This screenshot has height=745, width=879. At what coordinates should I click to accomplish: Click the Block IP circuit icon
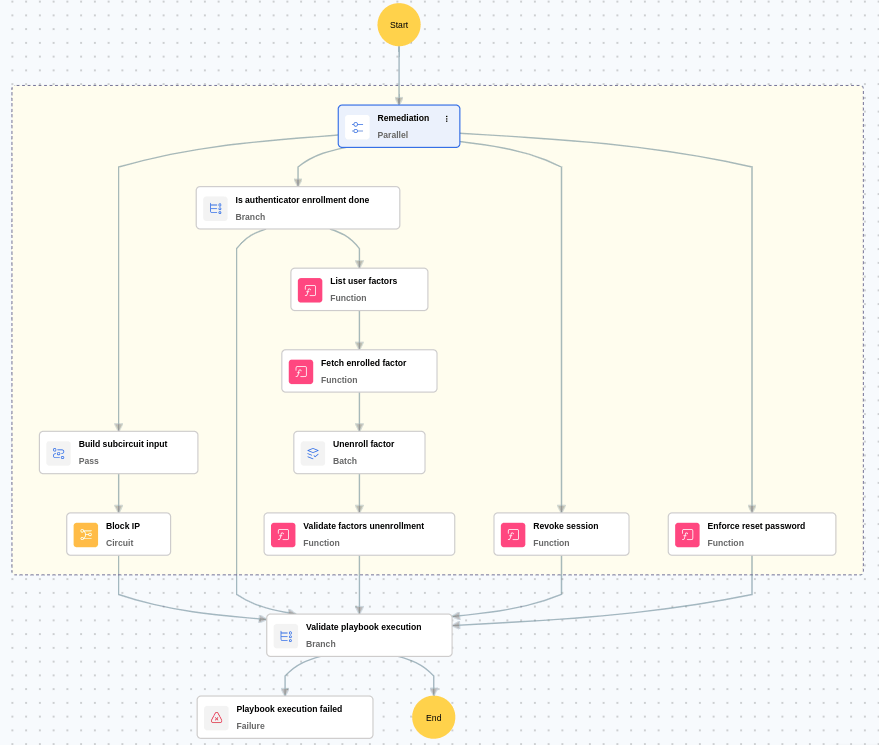pos(86,535)
